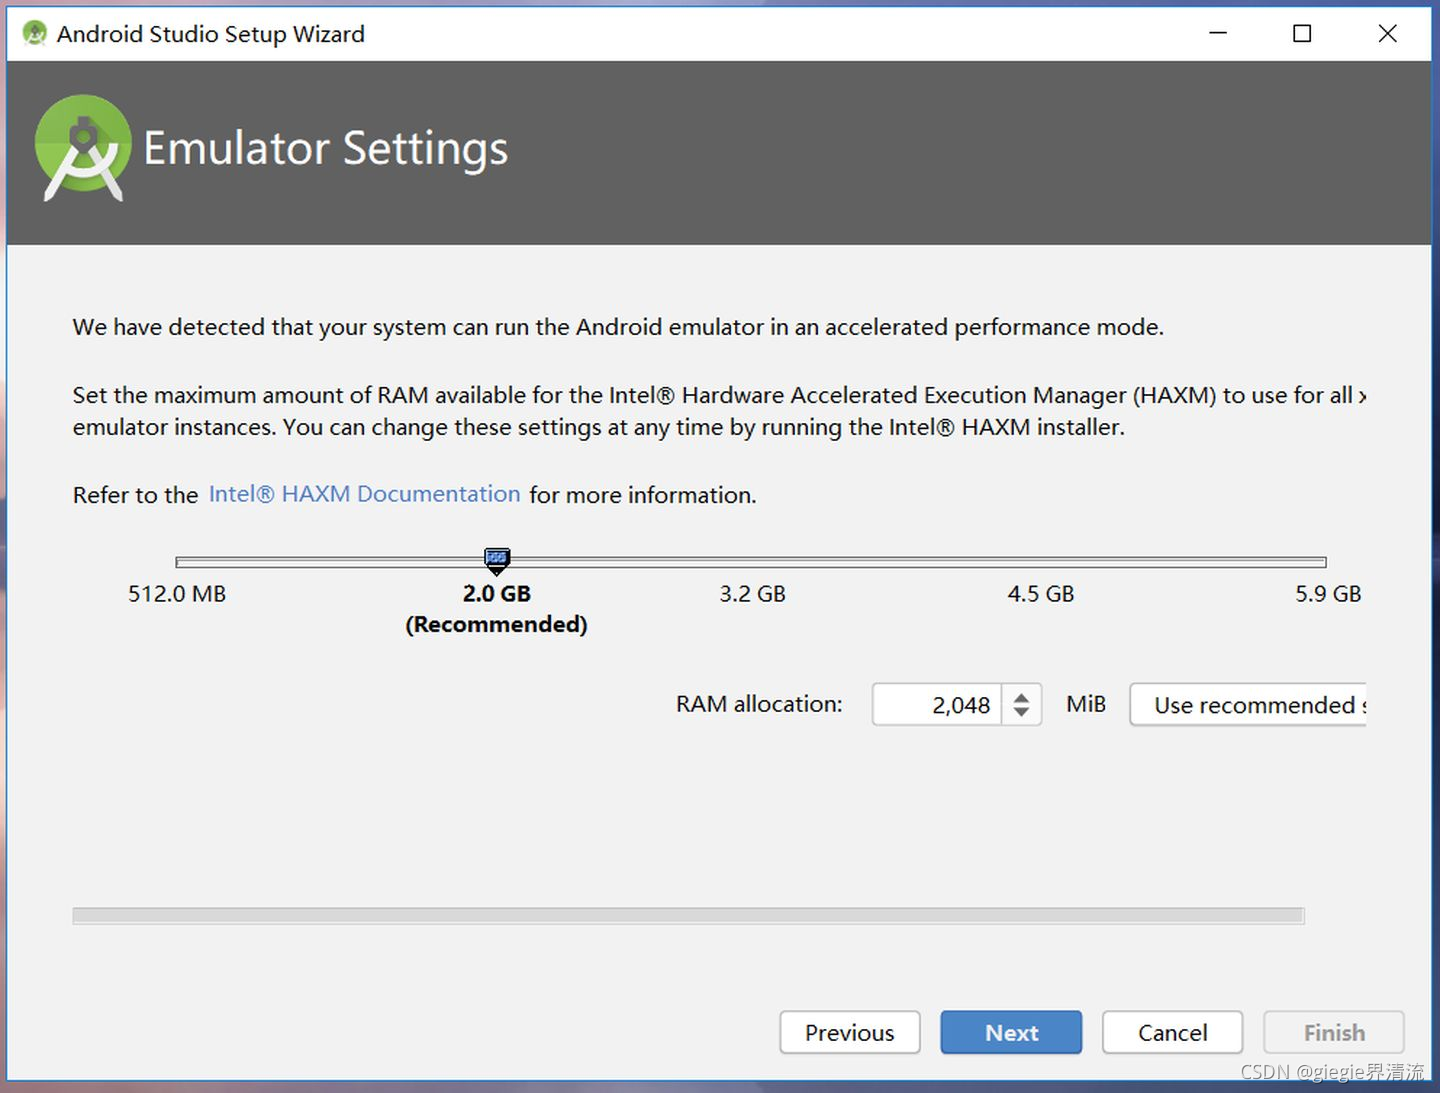Proceed with the Next button
Viewport: 1440px width, 1093px height.
1011,1032
